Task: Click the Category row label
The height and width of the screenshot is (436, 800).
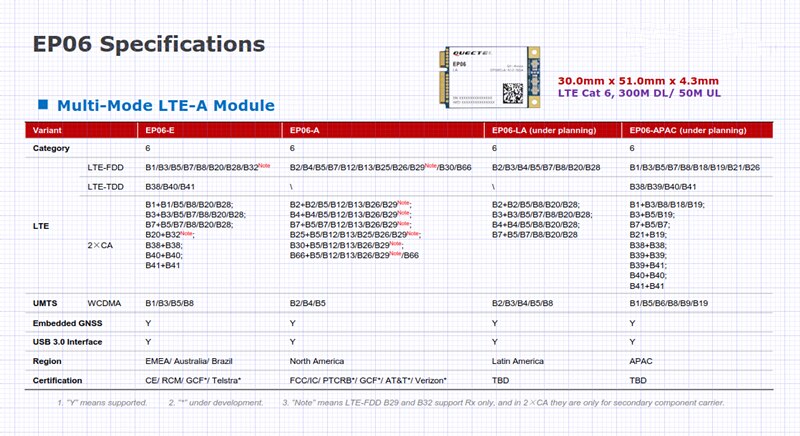Action: pyautogui.click(x=51, y=148)
